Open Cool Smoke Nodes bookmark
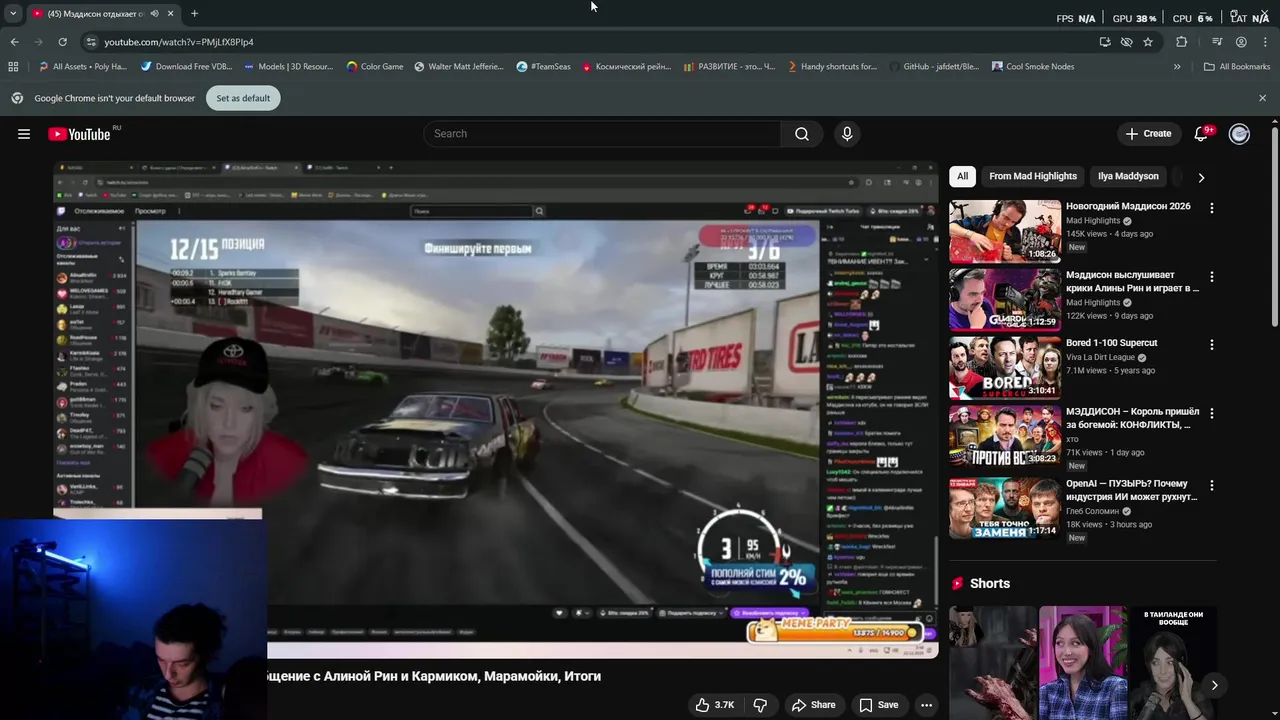This screenshot has width=1280, height=720. tap(1033, 67)
